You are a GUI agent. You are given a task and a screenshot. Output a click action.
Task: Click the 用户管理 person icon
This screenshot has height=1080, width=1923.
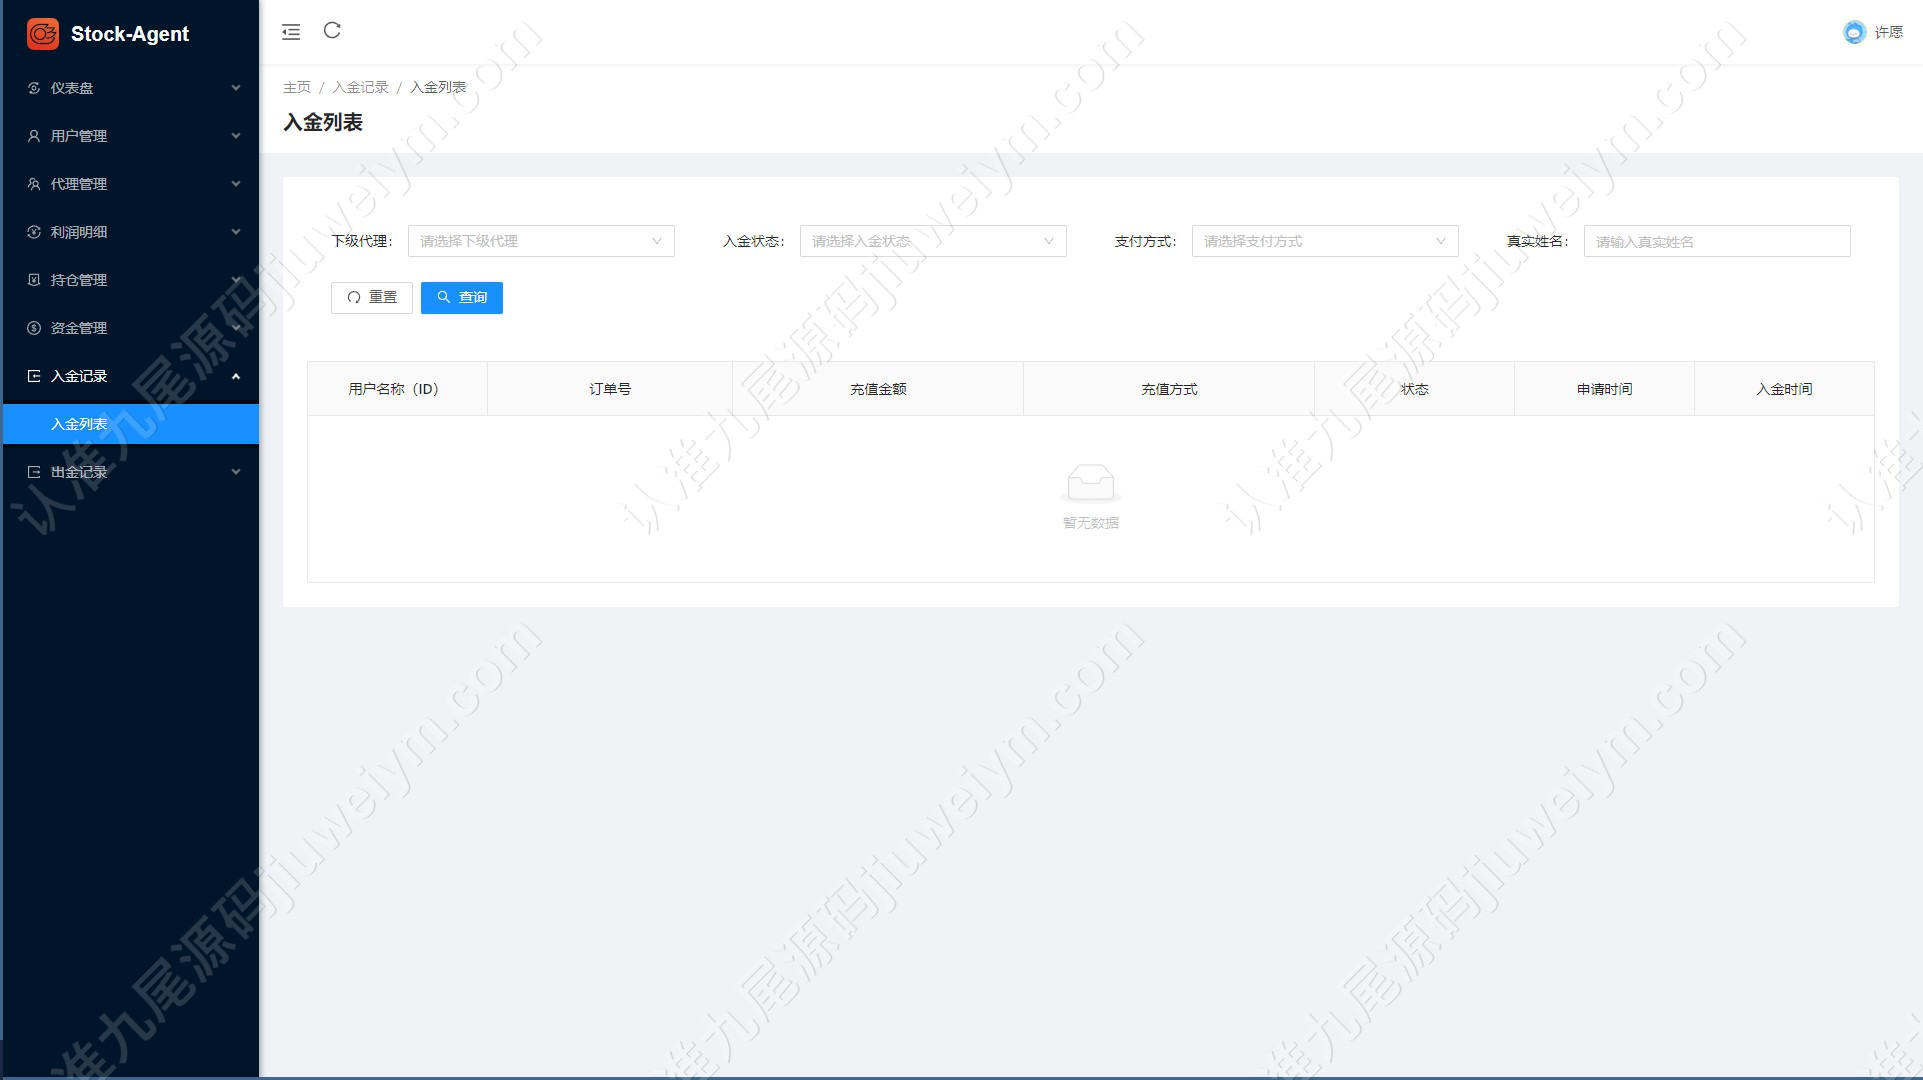(x=34, y=136)
